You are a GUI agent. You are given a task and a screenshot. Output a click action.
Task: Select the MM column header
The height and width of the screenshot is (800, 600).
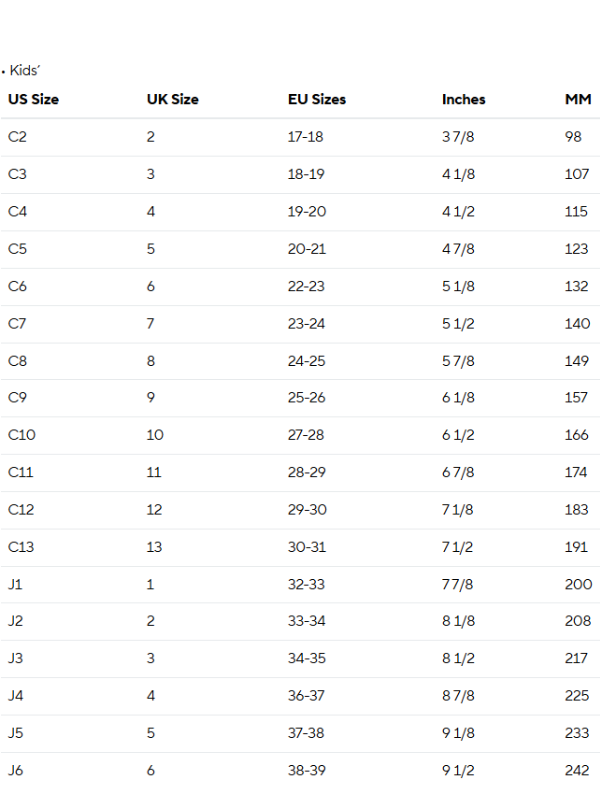[x=578, y=100]
